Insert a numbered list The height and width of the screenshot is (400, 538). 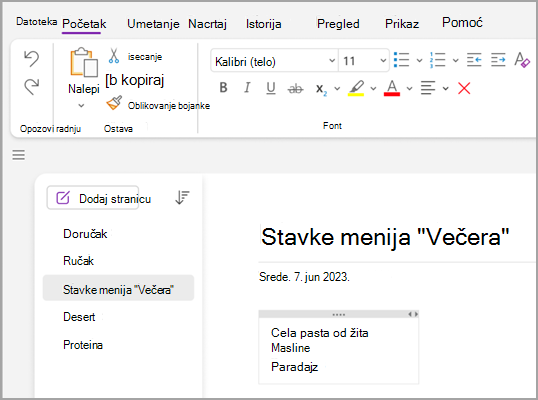tap(438, 60)
